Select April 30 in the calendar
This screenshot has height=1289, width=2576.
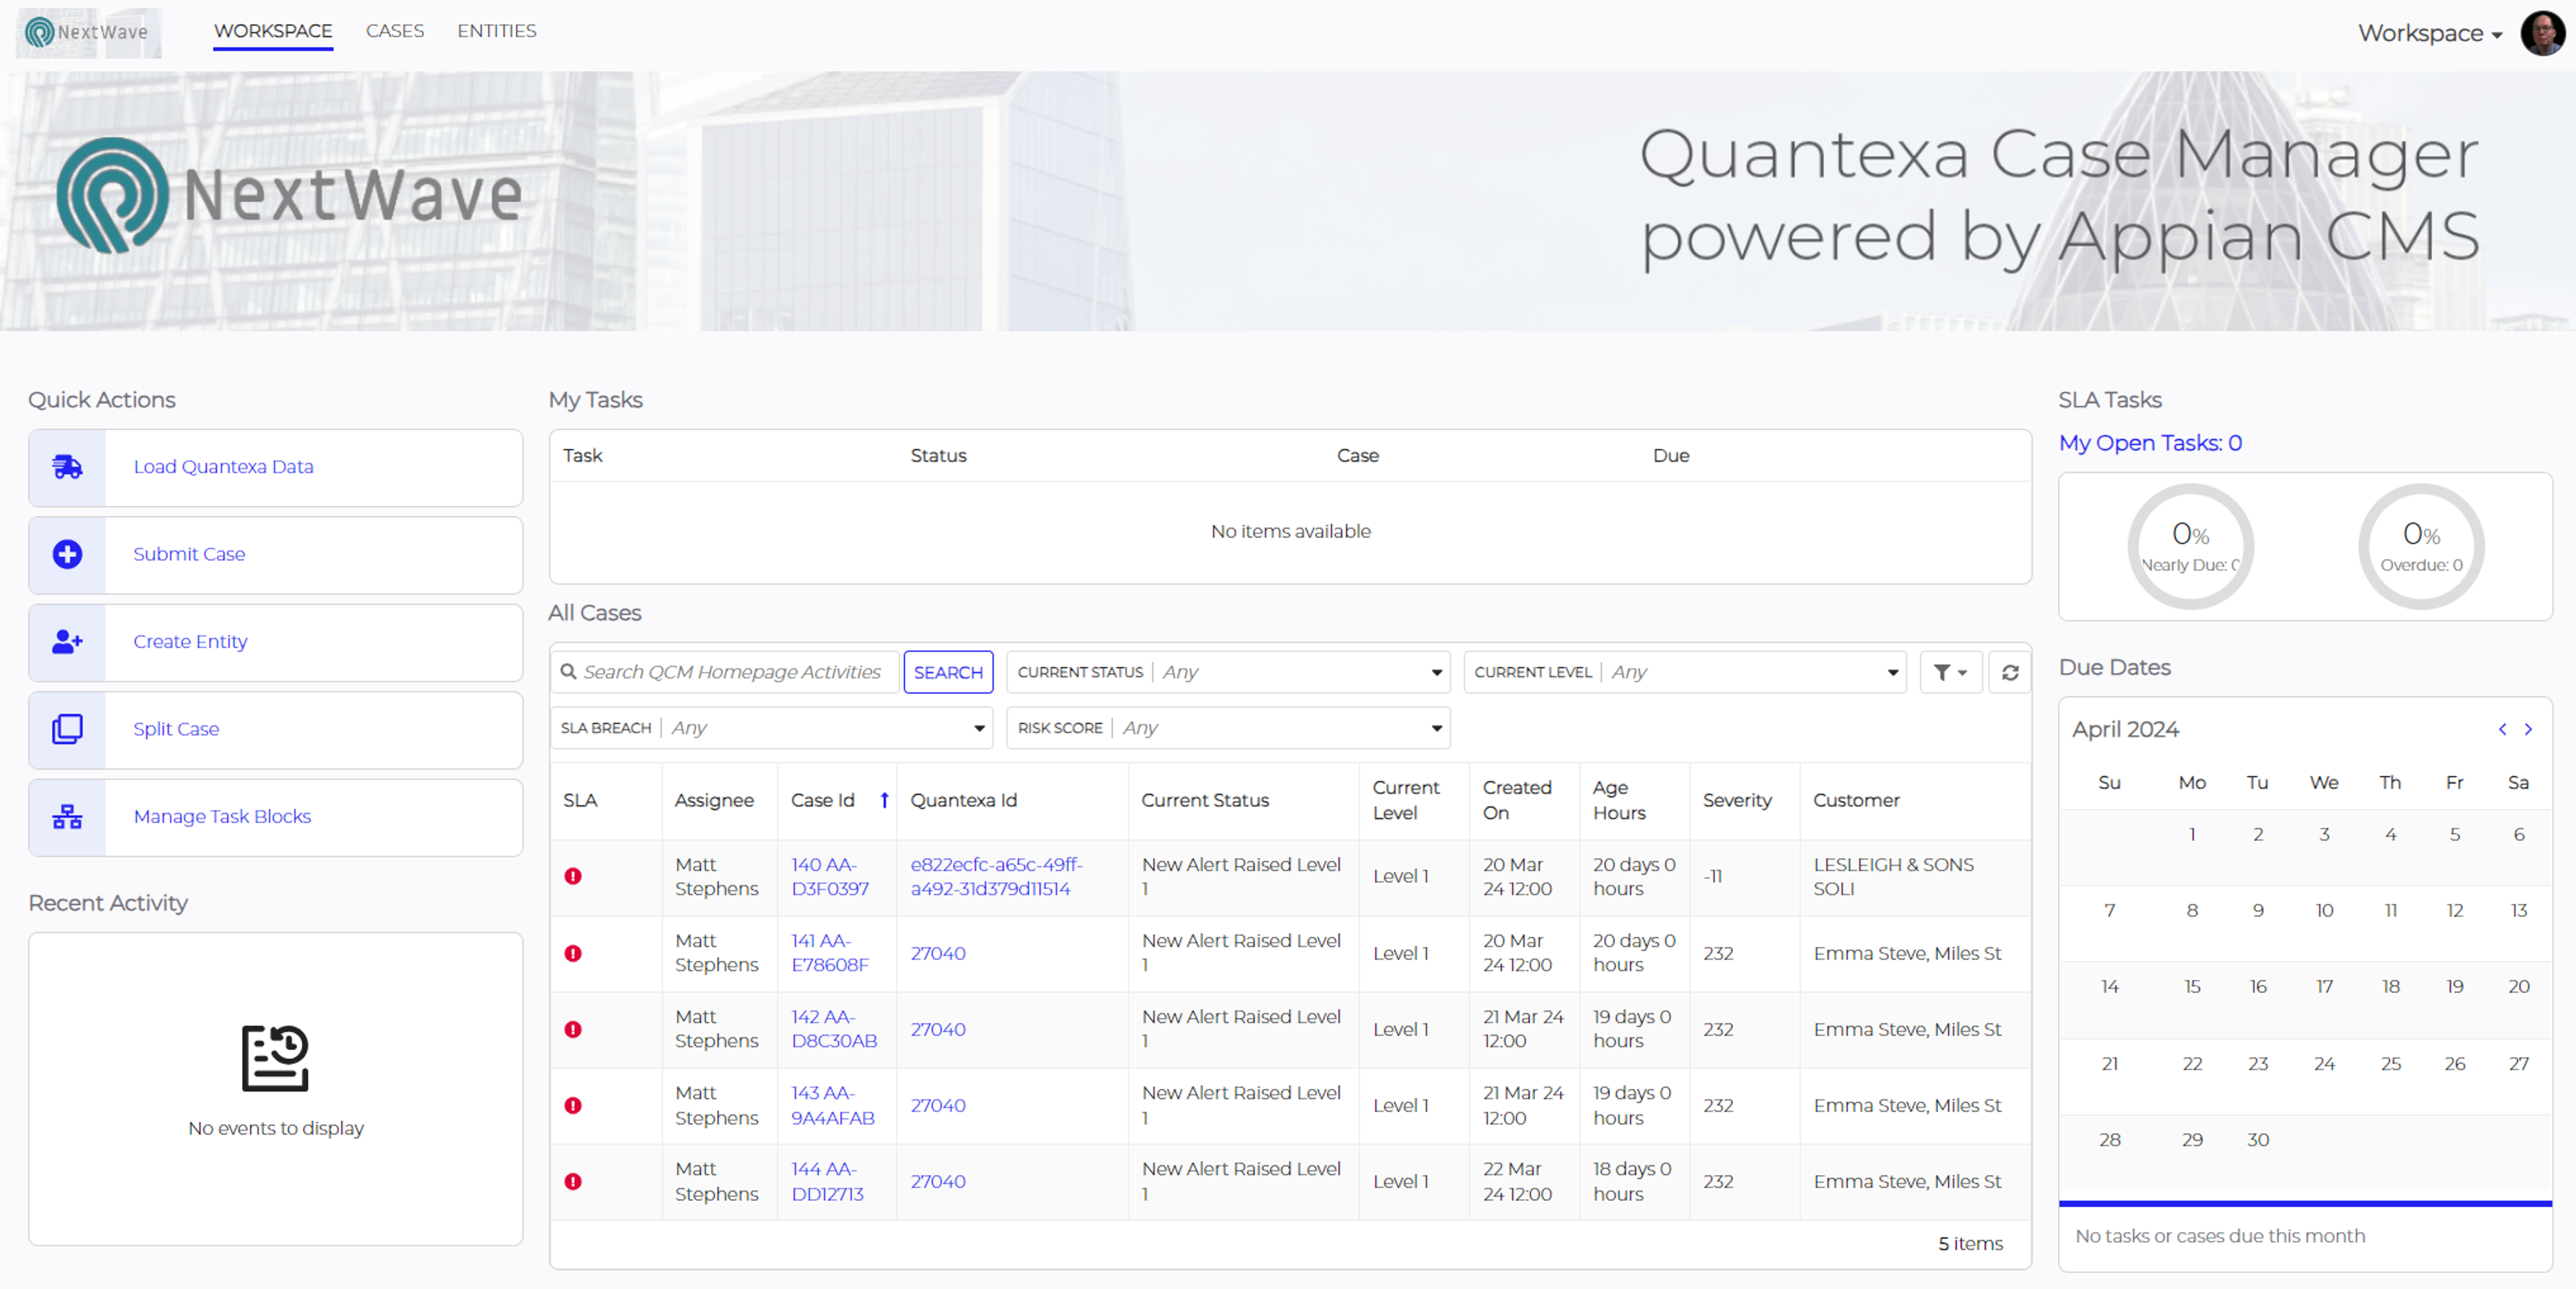pyautogui.click(x=2257, y=1140)
